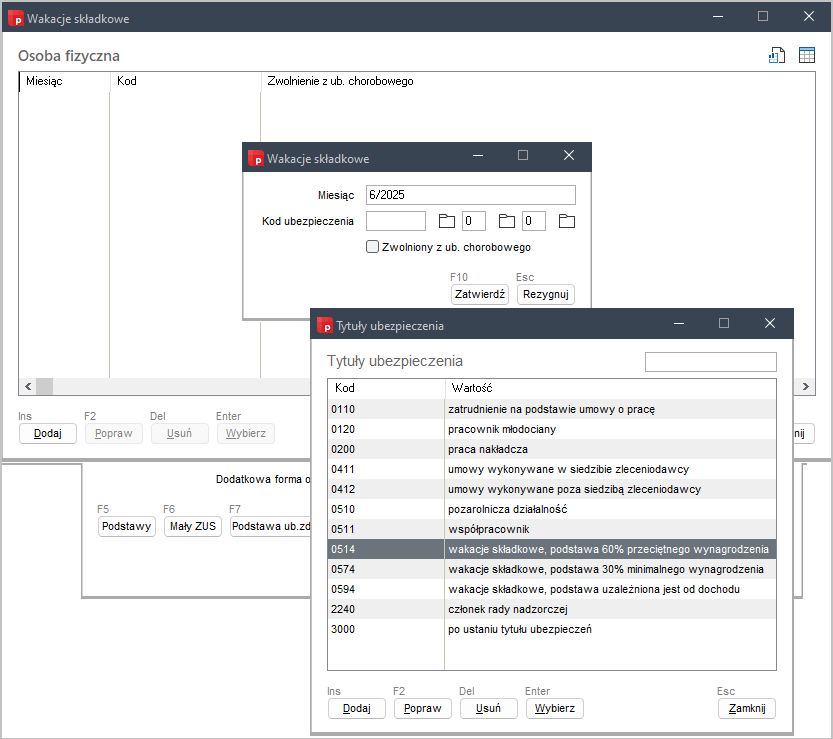Close the Tytuły ubezpieczenia window with X
The width and height of the screenshot is (833, 739).
[x=769, y=324]
